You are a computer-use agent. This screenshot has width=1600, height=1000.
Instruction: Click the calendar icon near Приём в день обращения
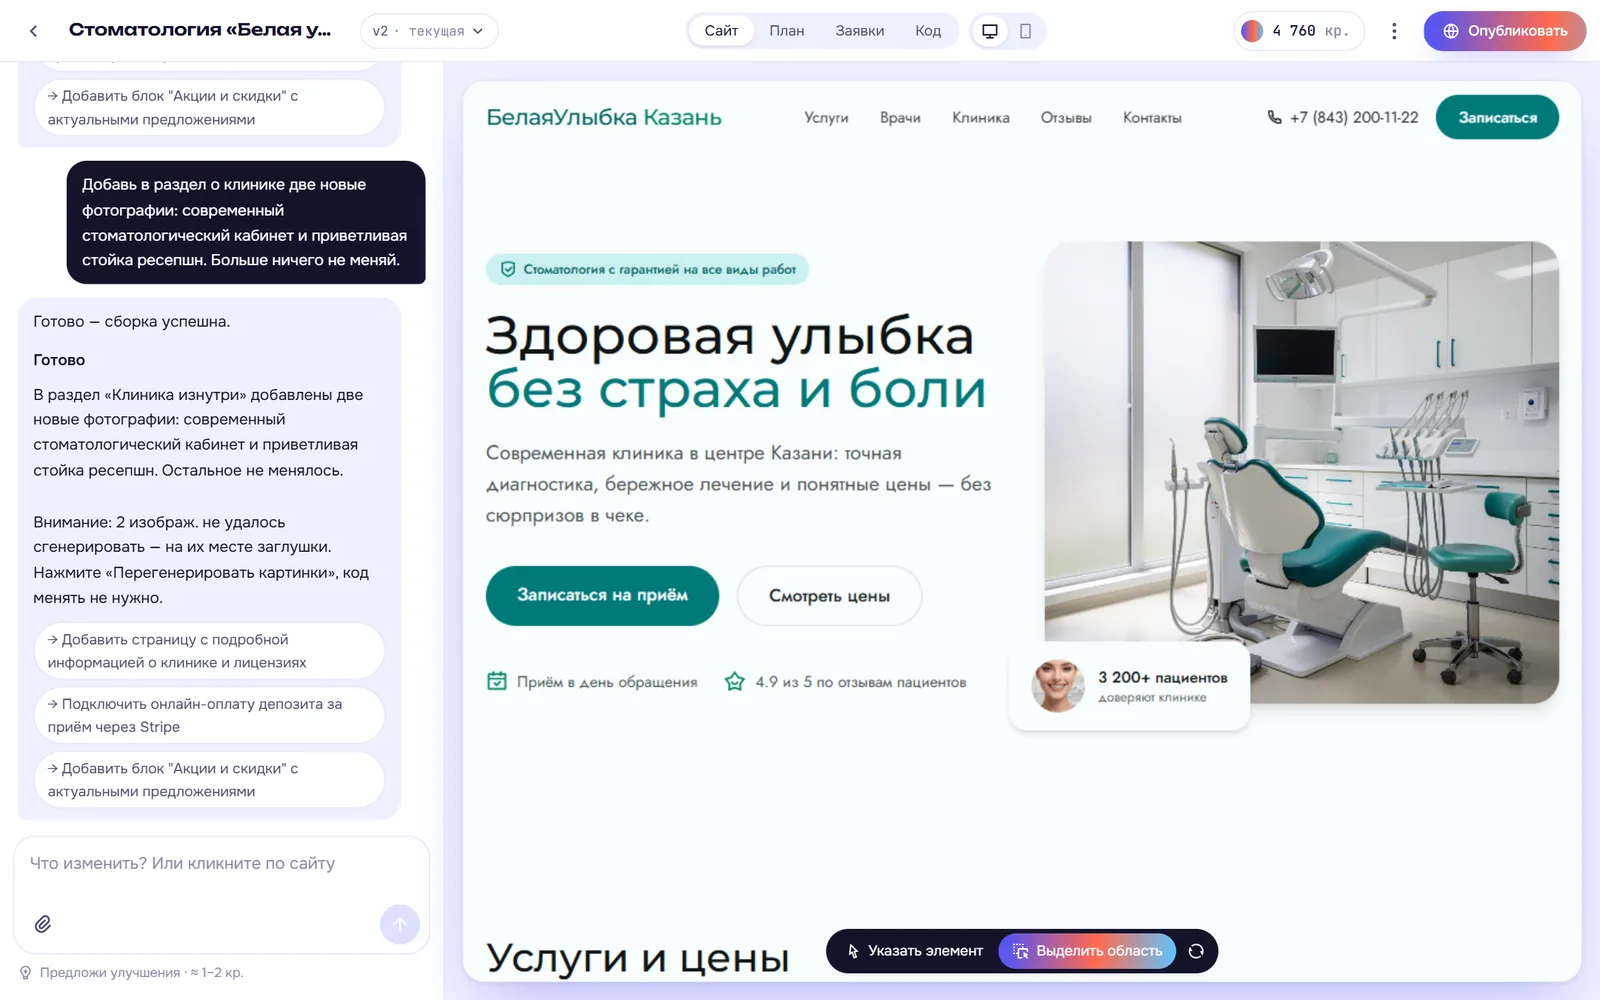pos(497,681)
